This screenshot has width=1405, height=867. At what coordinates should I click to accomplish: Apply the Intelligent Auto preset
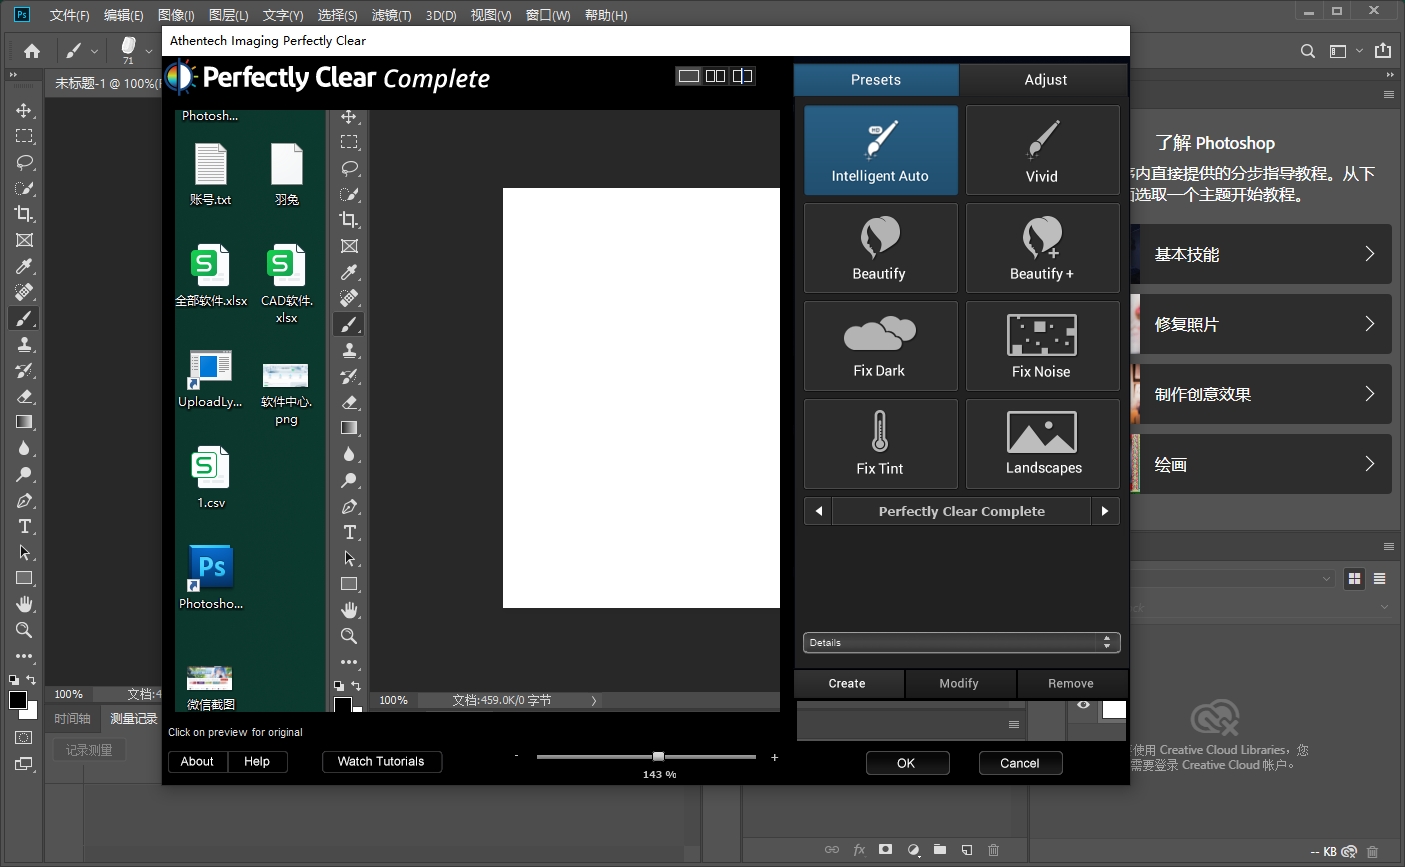pyautogui.click(x=880, y=150)
